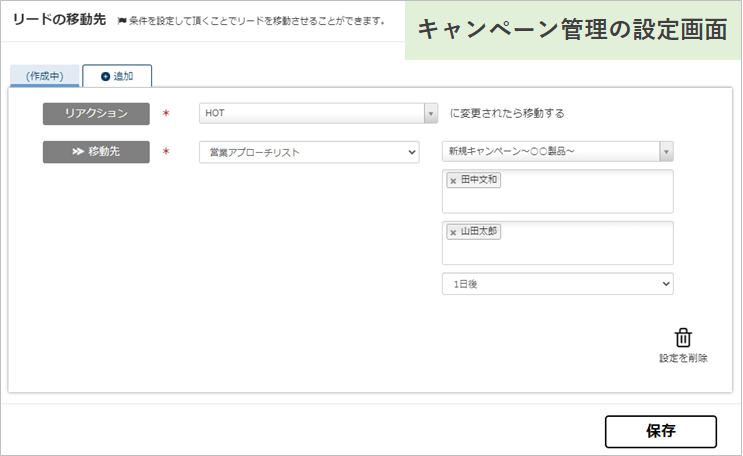743x456 pixels.
Task: Click the キャンペーン管理の設定画面 banner
Action: tap(572, 30)
